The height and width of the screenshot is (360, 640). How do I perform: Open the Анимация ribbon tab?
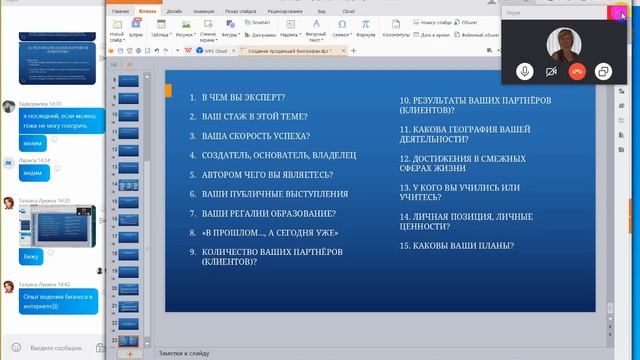pos(203,11)
